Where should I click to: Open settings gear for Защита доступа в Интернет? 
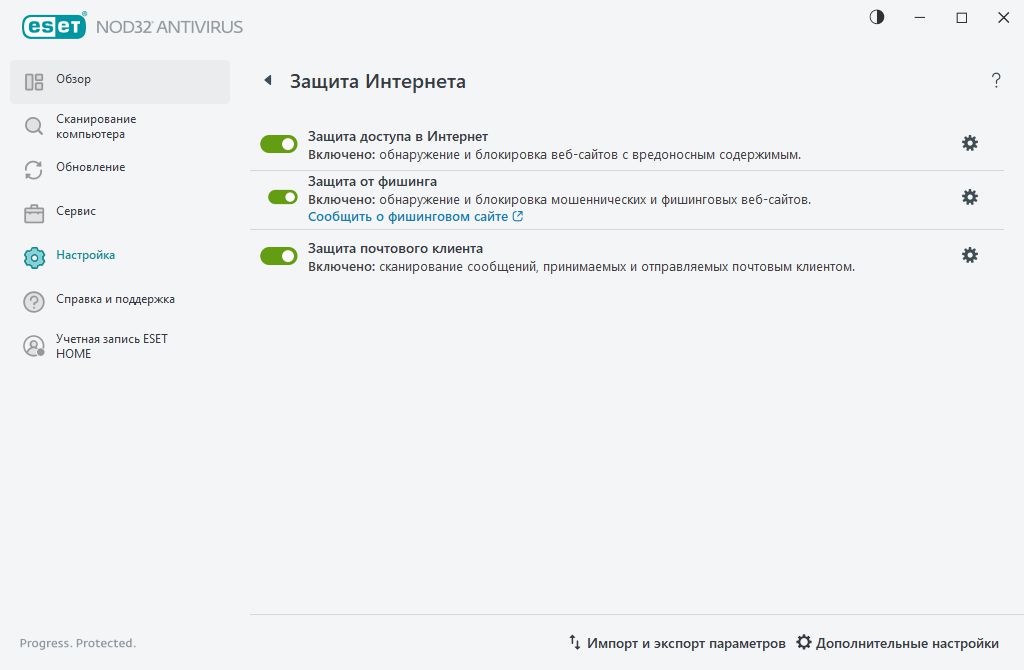[x=969, y=143]
